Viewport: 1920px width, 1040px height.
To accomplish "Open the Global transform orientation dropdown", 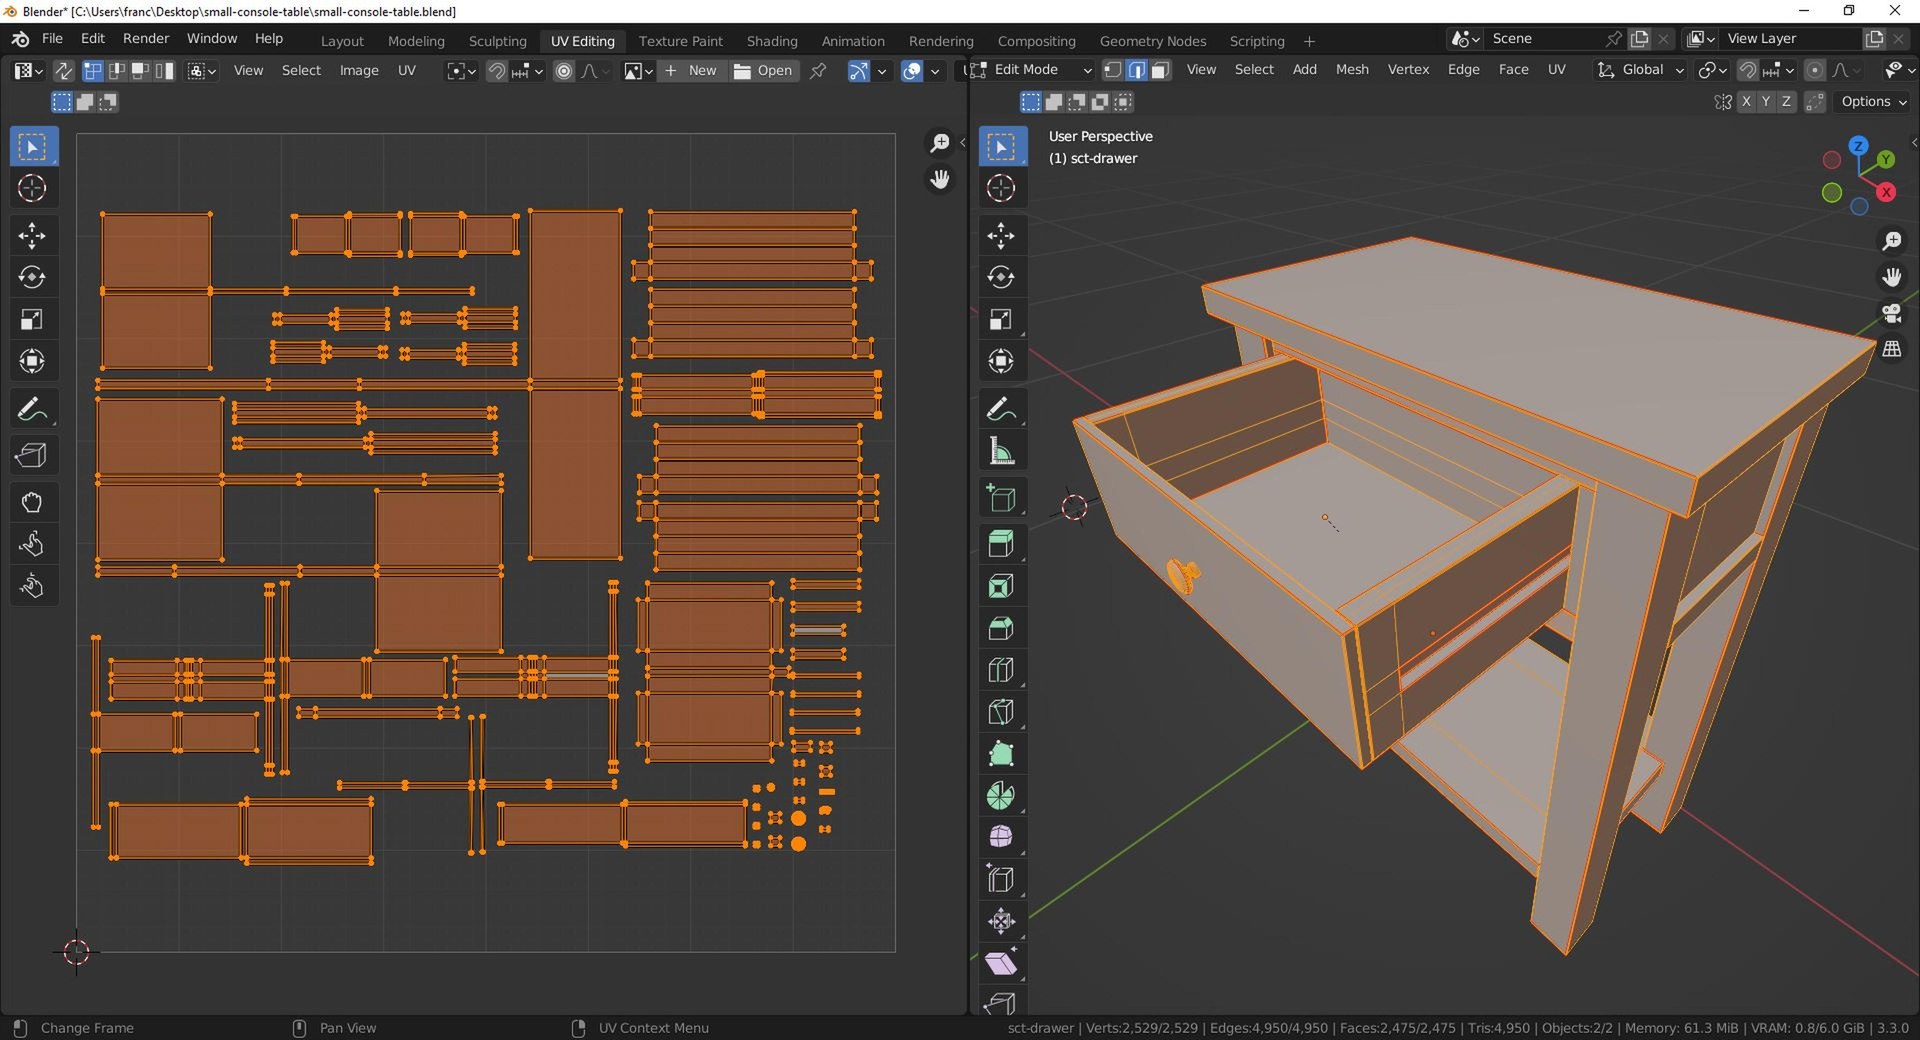I will (1640, 70).
